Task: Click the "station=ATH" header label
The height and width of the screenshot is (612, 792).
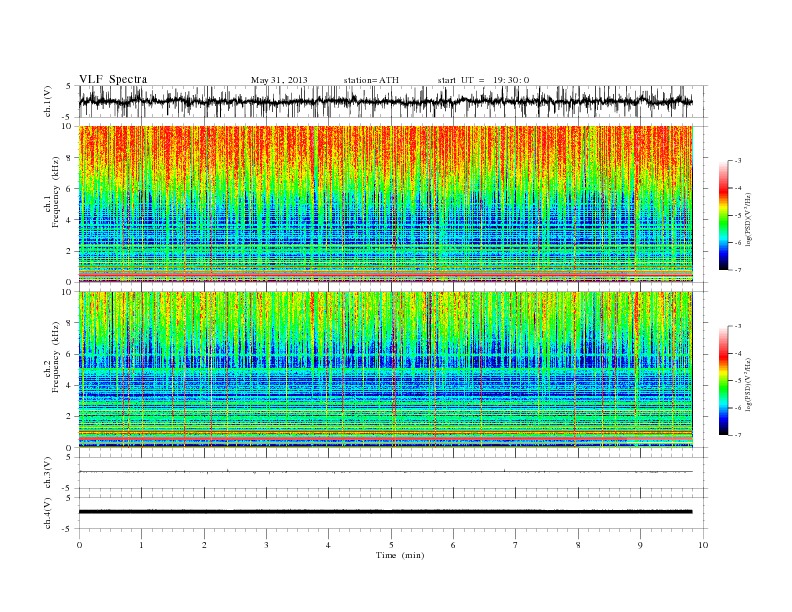Action: (x=371, y=80)
